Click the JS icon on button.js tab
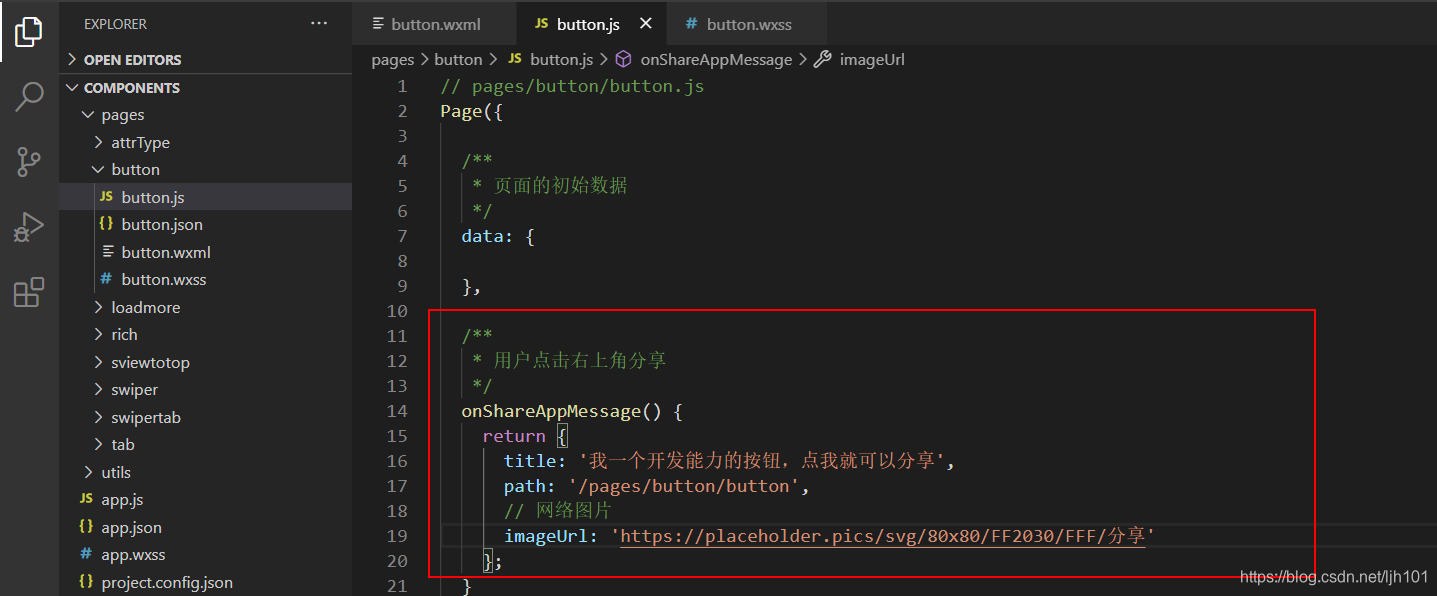 (542, 23)
